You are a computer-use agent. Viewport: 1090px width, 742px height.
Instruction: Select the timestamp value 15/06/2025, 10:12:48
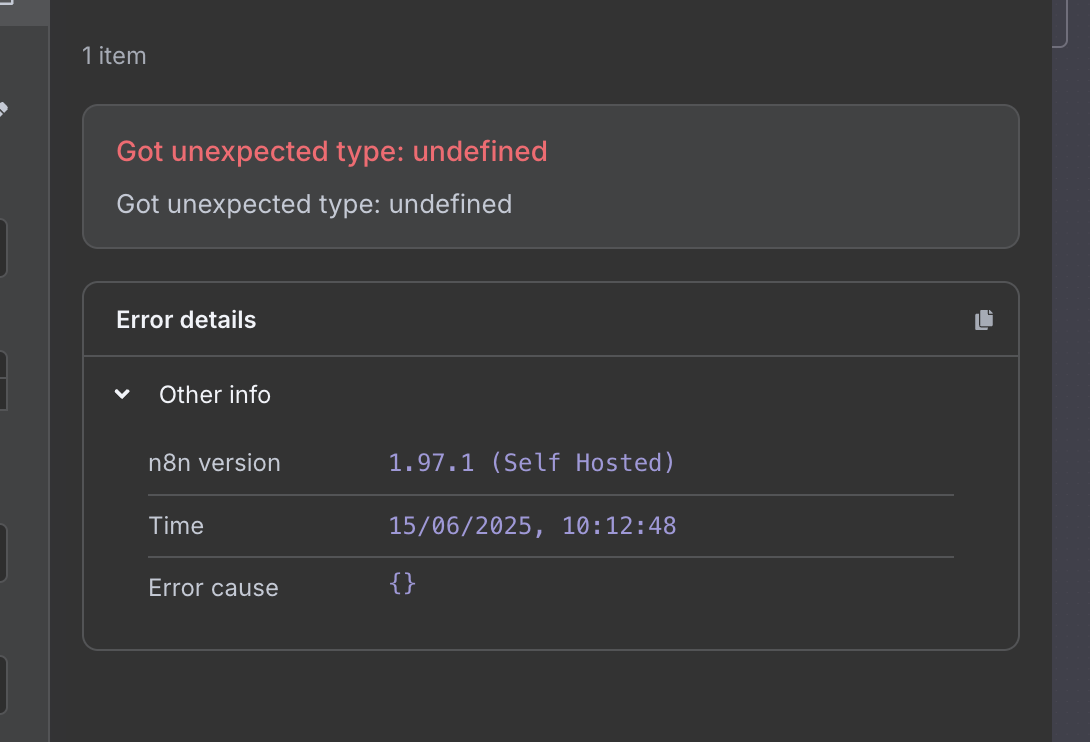[x=532, y=525]
